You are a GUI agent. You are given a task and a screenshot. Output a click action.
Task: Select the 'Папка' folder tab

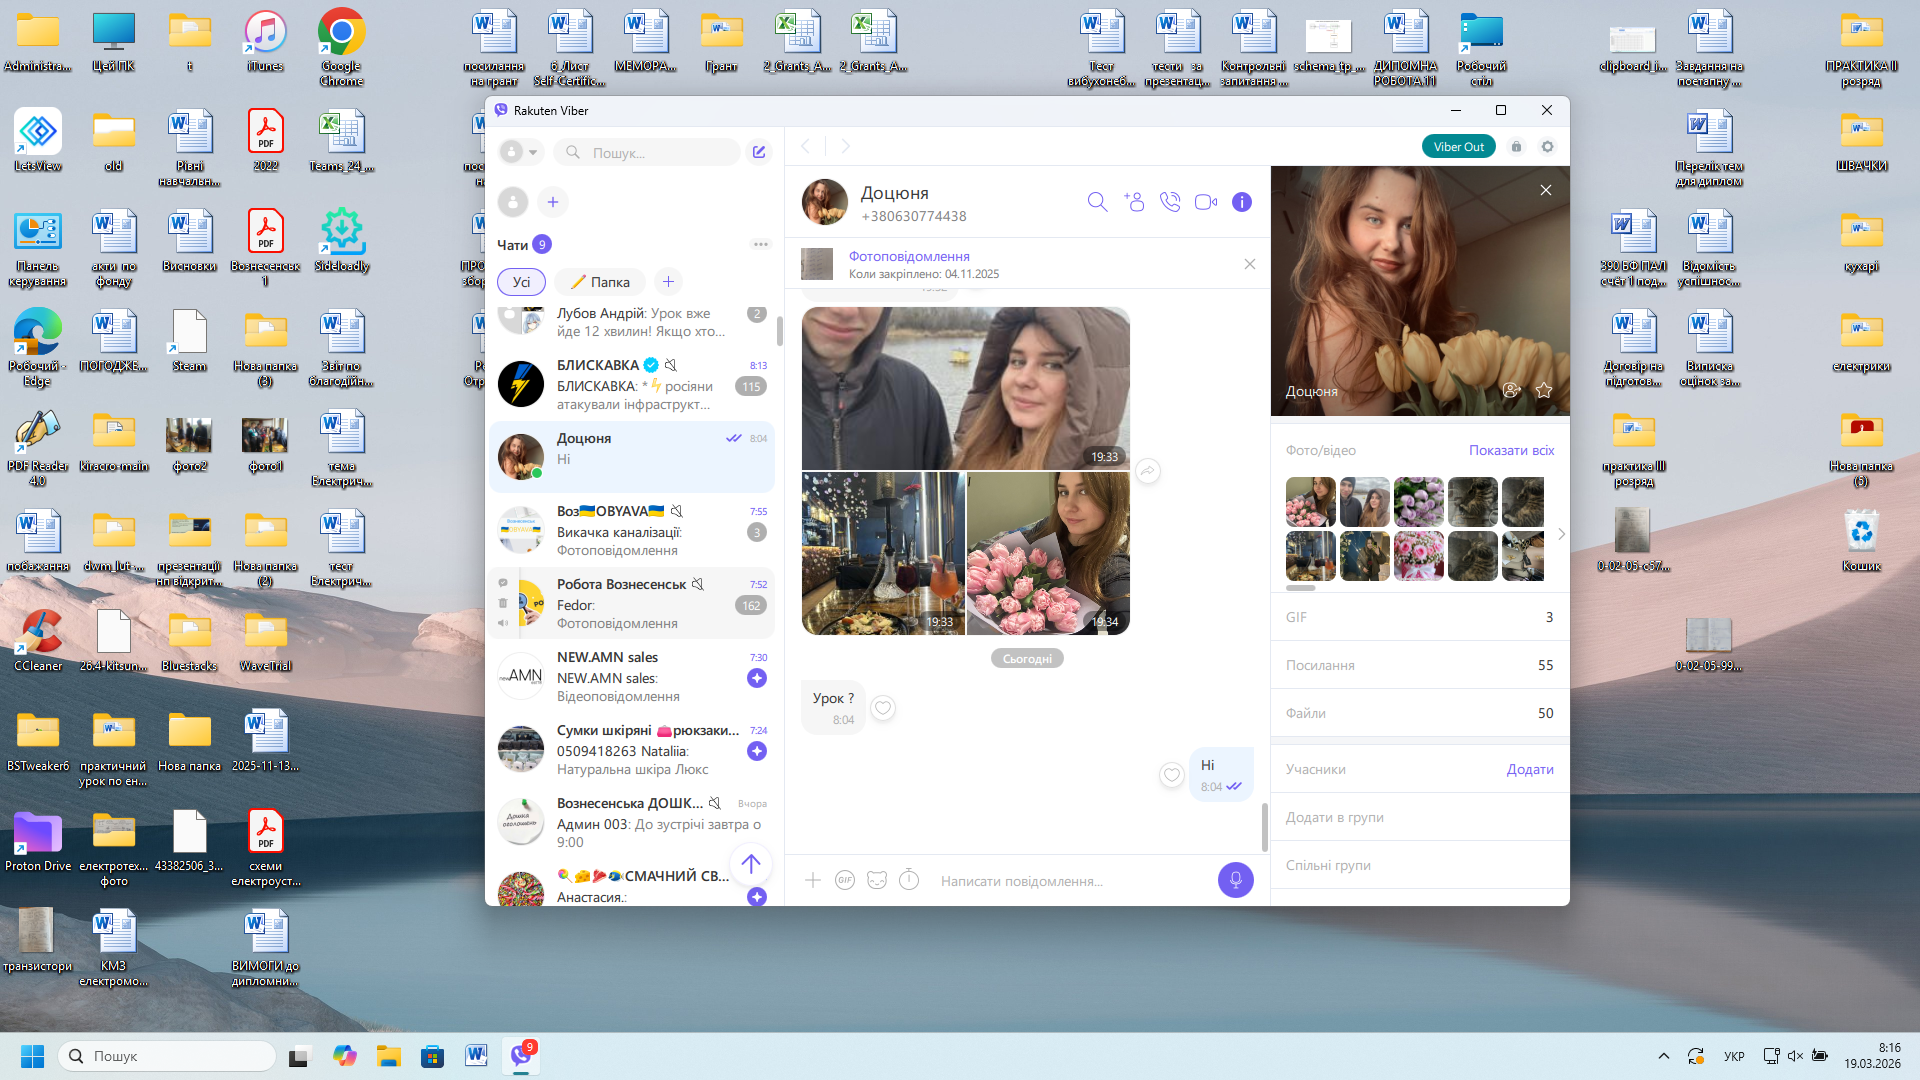[600, 282]
